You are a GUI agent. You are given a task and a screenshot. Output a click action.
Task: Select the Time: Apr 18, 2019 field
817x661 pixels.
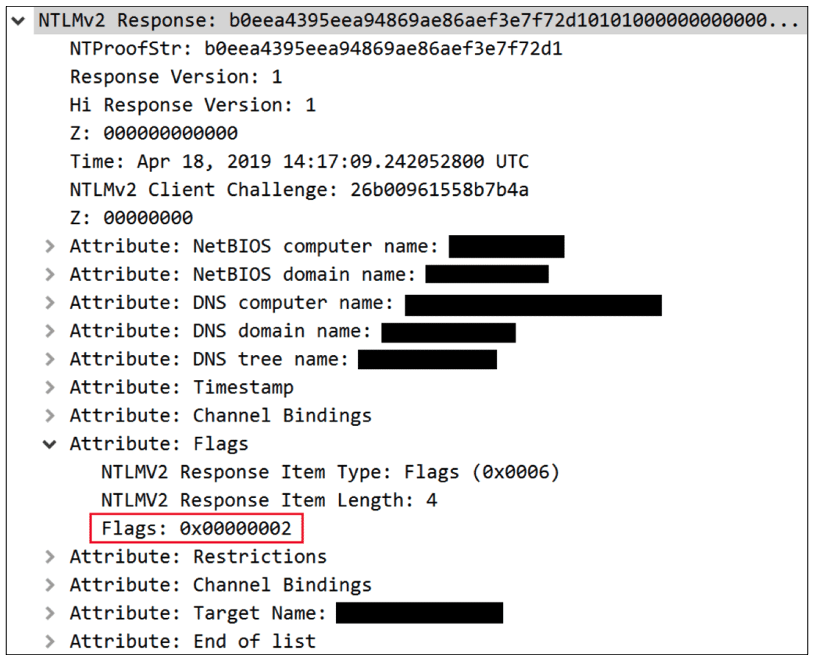299,161
